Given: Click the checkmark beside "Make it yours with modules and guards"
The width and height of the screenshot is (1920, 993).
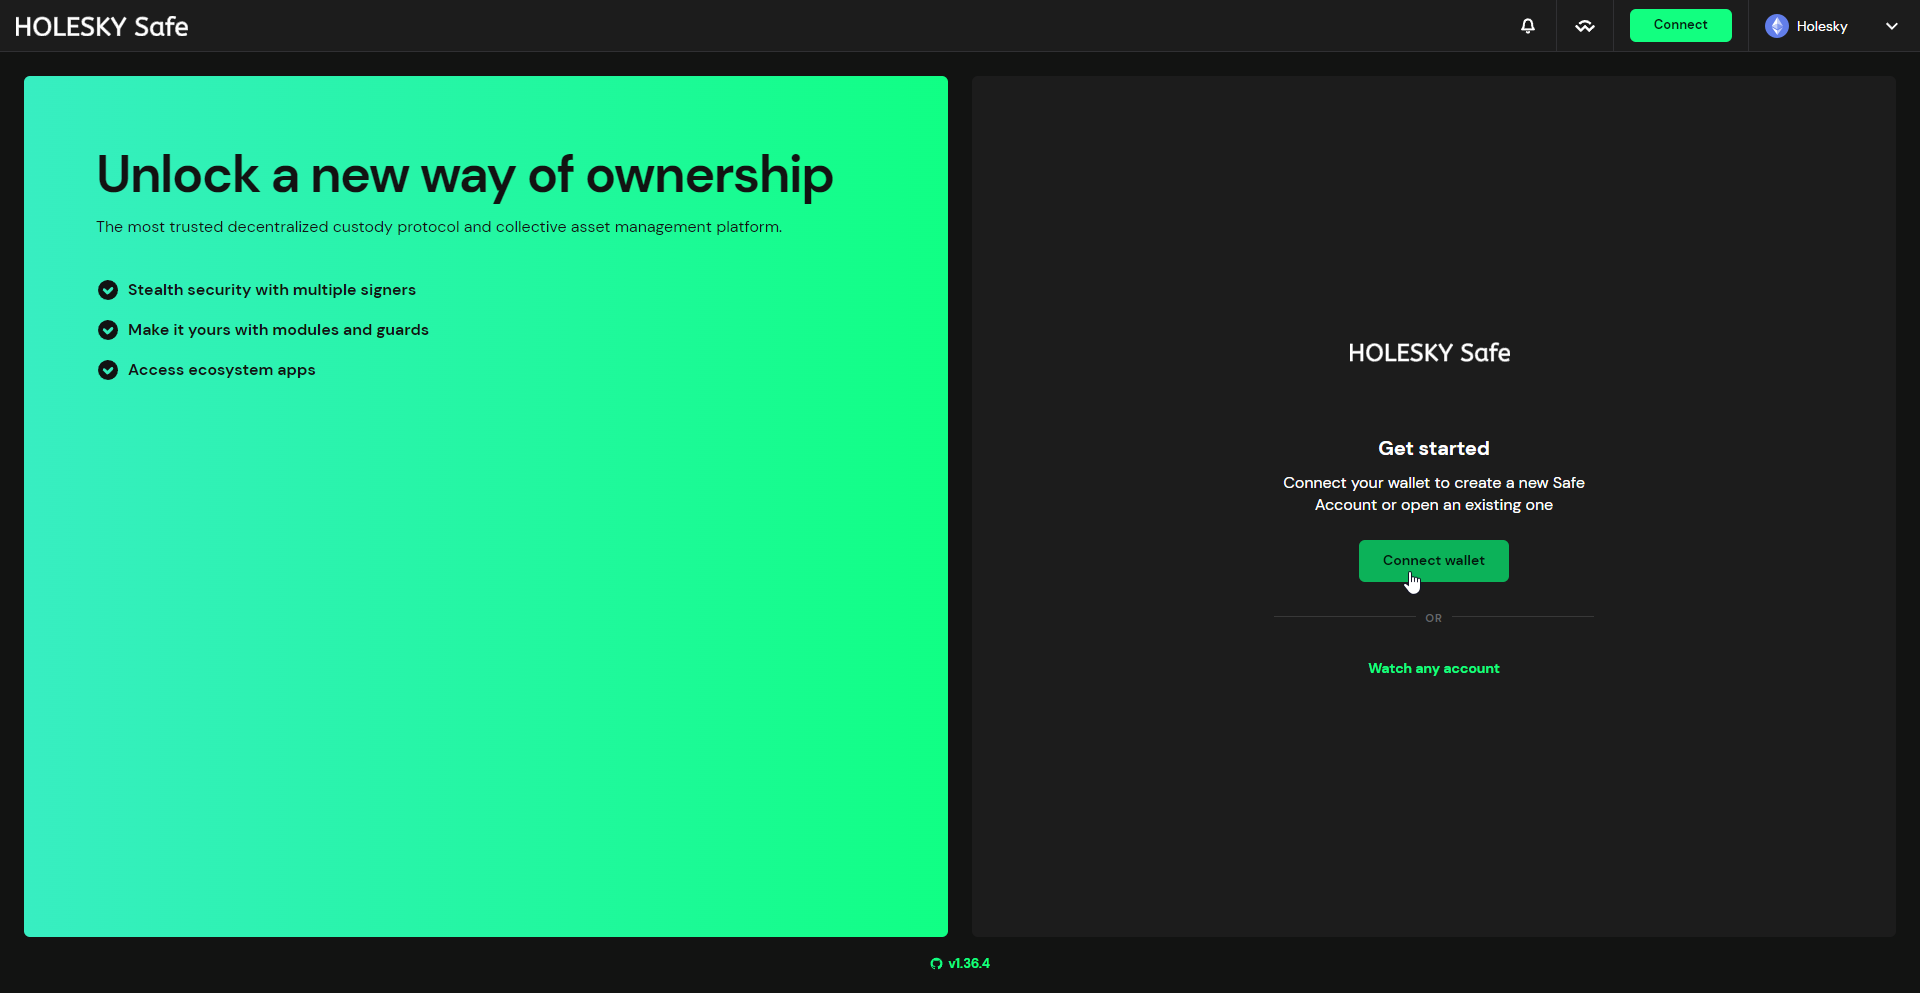Looking at the screenshot, I should tap(107, 330).
